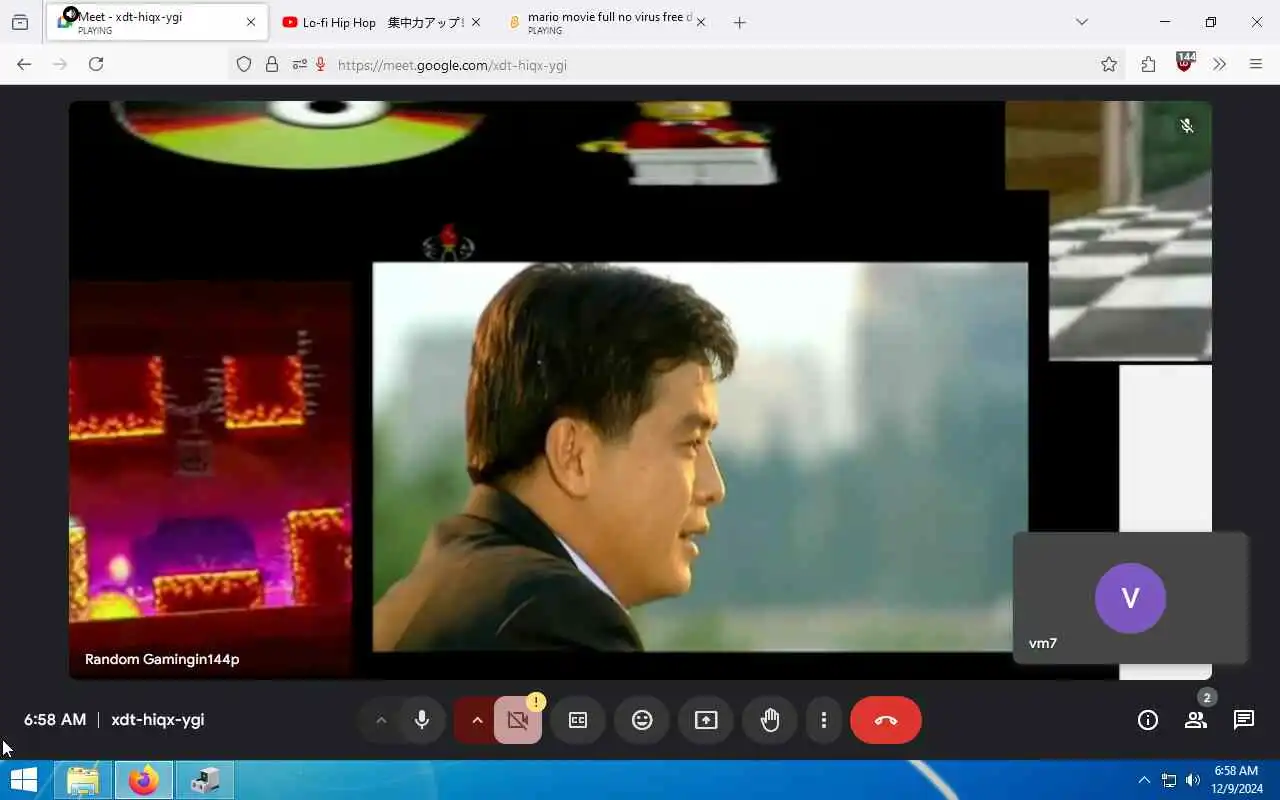Click Firefox icon on the taskbar
The height and width of the screenshot is (800, 1280).
(x=143, y=780)
